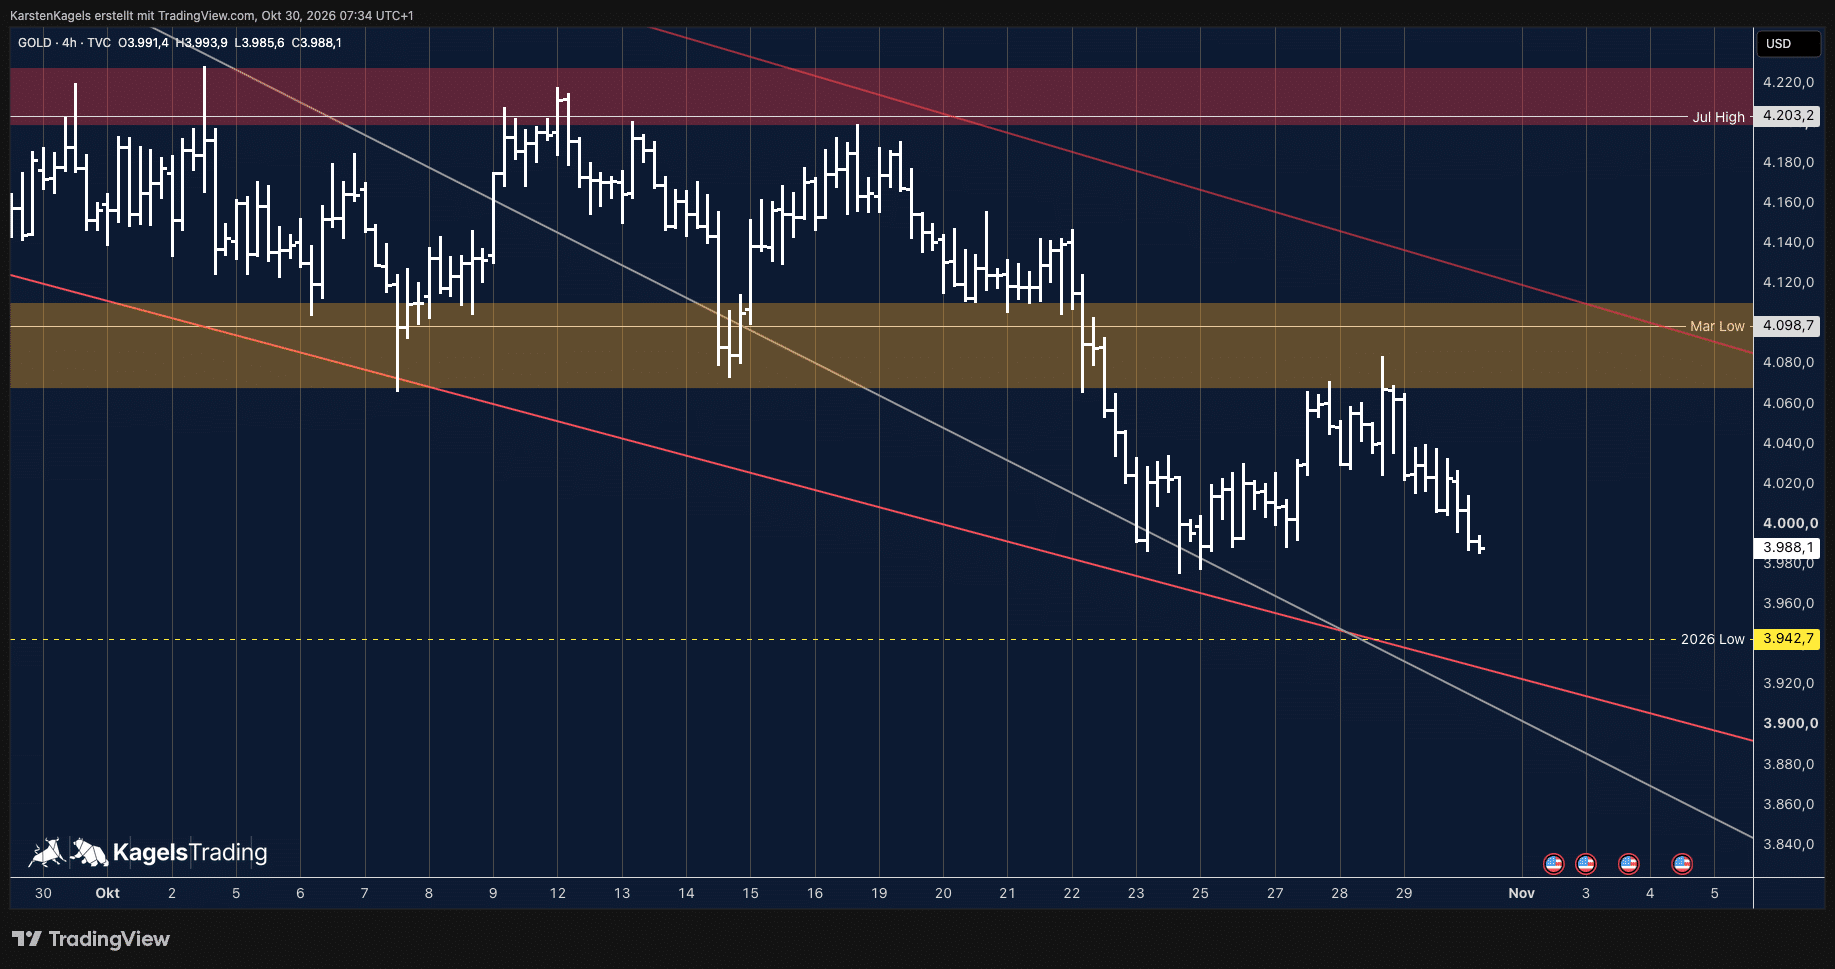Click the 4h interval in chart legend
The image size is (1835, 969).
(69, 43)
